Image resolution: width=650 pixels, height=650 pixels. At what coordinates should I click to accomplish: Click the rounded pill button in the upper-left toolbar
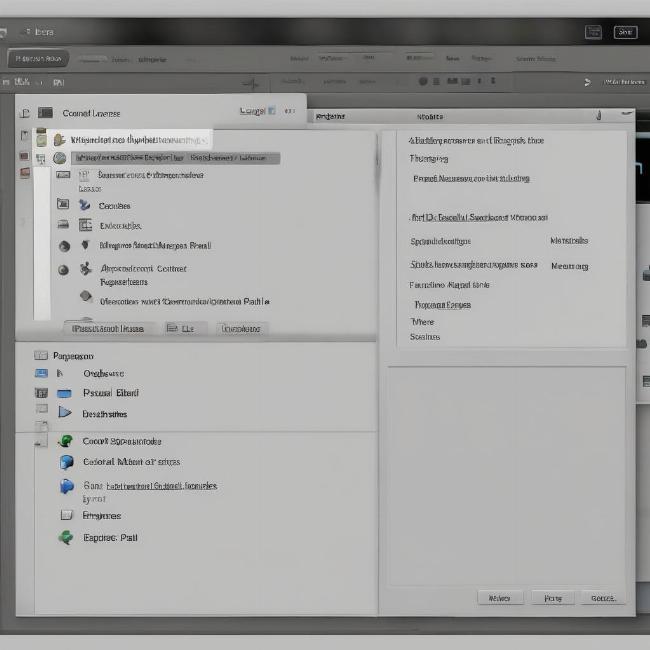[38, 58]
